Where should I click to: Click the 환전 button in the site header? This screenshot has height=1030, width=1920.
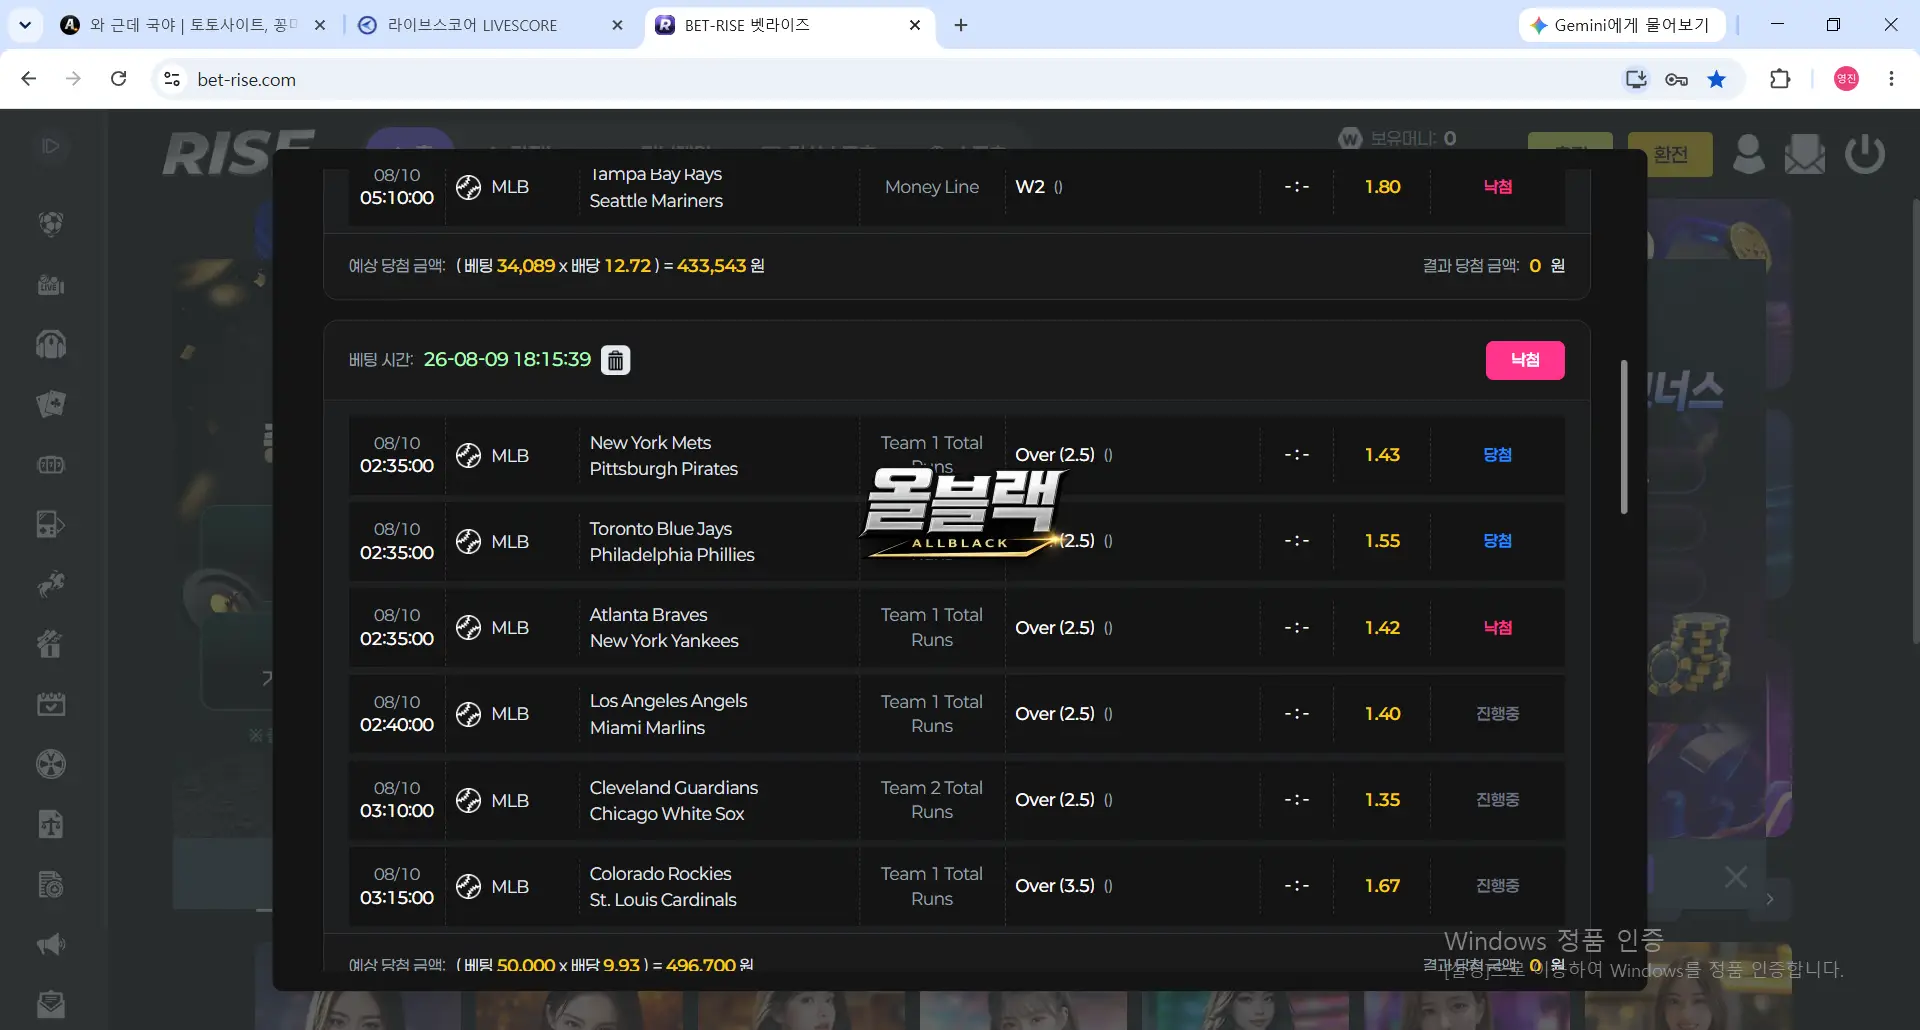pyautogui.click(x=1670, y=154)
